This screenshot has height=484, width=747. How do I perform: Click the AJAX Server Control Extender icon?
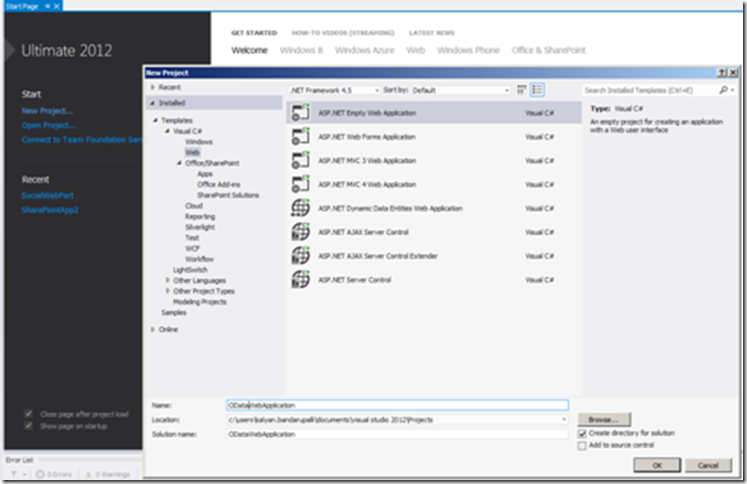pyautogui.click(x=301, y=256)
